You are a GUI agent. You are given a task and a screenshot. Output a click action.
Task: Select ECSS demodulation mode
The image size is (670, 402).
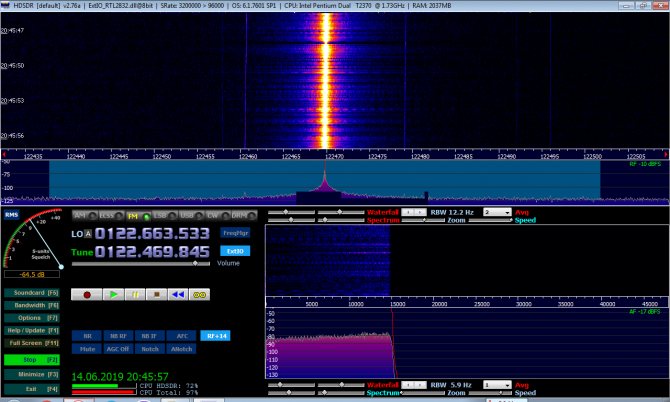click(111, 216)
